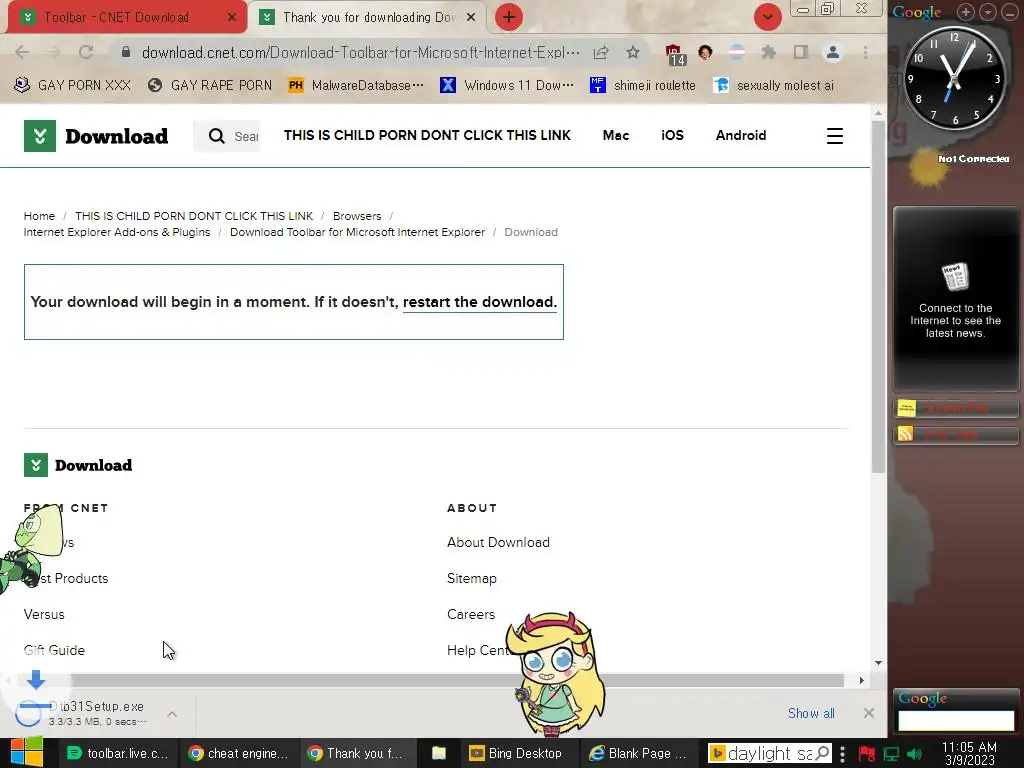The height and width of the screenshot is (768, 1024).
Task: Open Internet Explorer Add-ons & Plugins breadcrumb
Action: [117, 232]
